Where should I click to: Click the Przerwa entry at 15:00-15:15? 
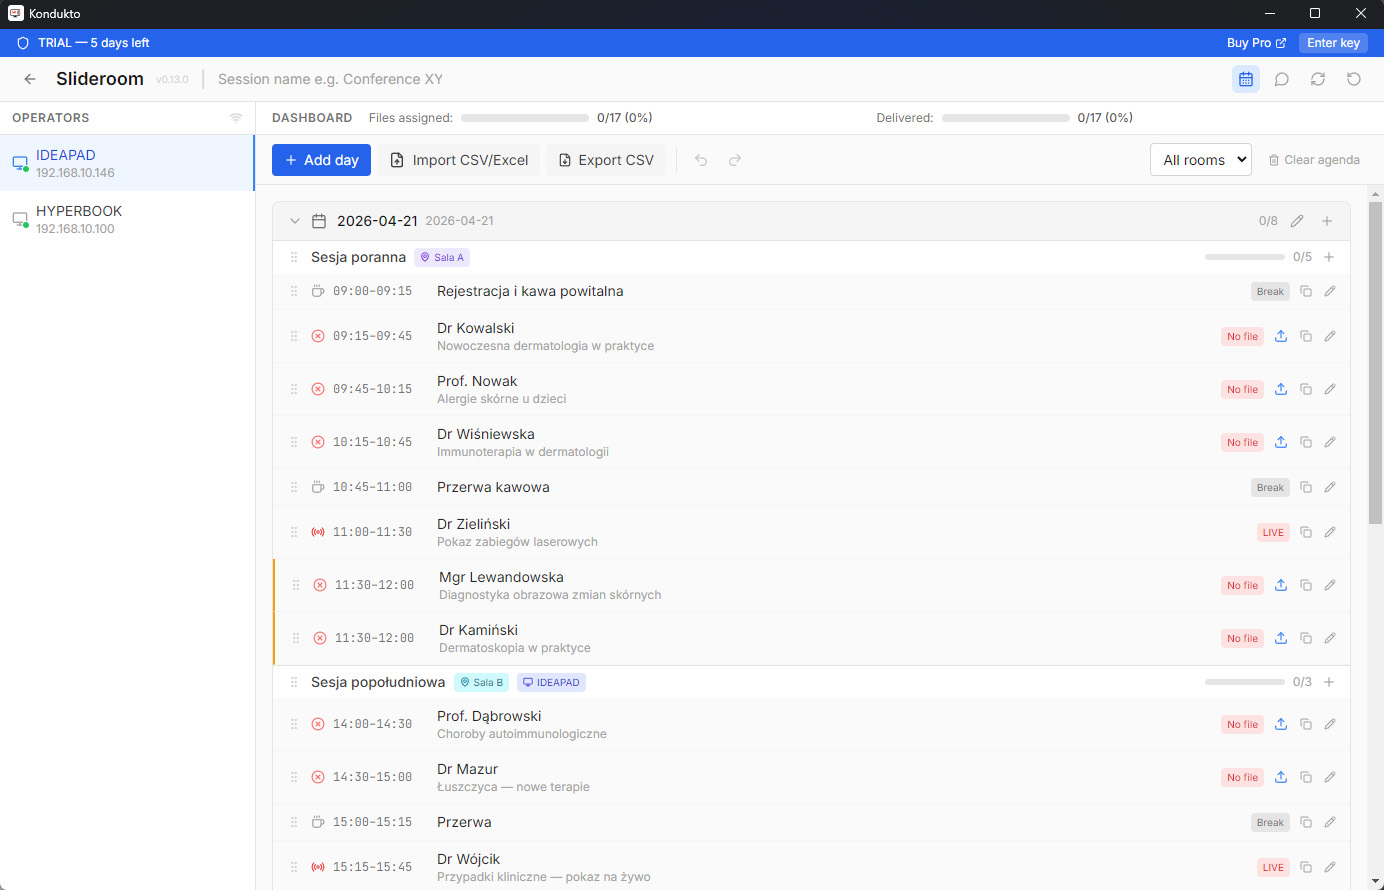[x=811, y=822]
